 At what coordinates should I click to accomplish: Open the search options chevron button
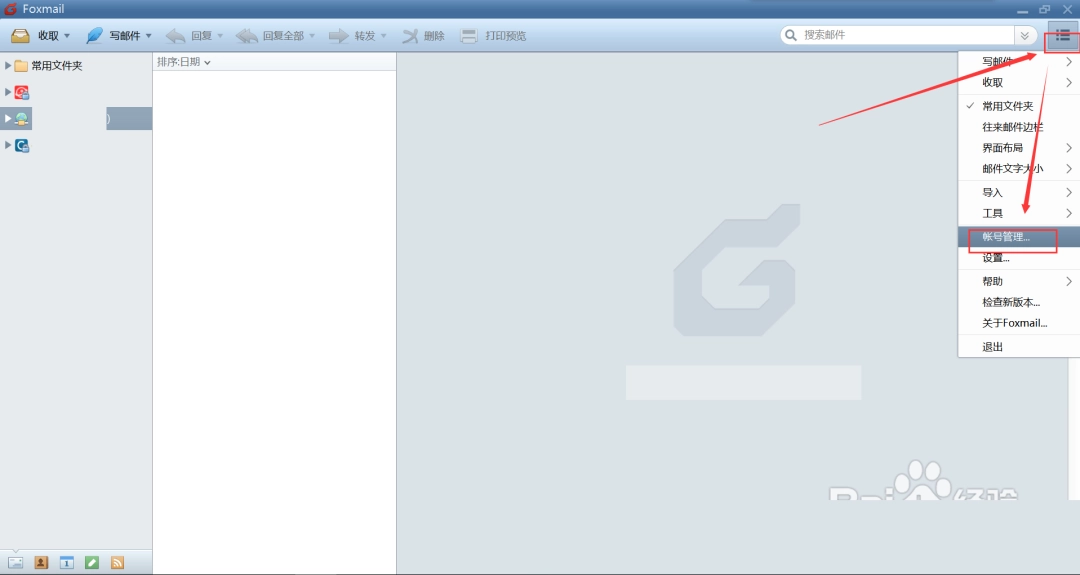coord(1024,36)
